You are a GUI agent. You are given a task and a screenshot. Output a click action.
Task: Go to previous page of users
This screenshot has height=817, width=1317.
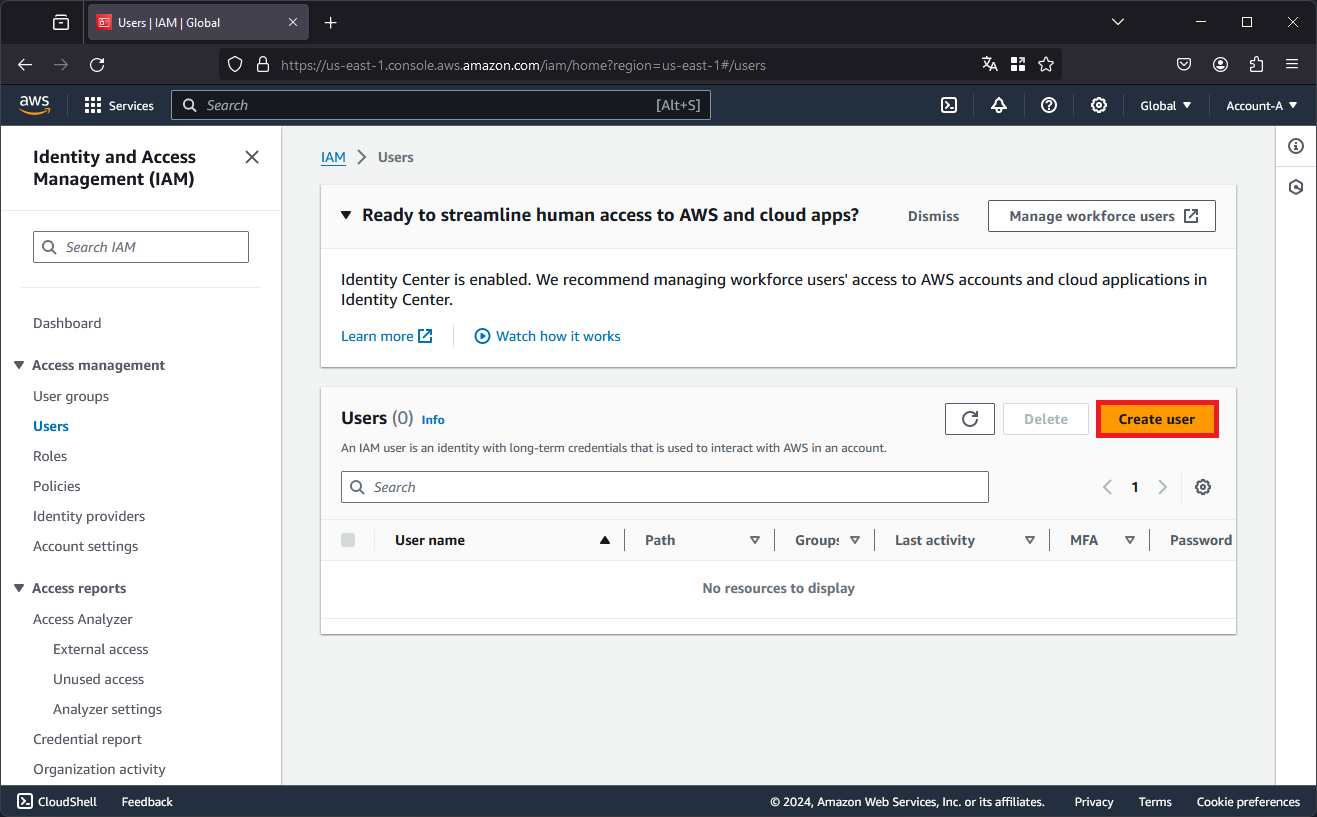pyautogui.click(x=1107, y=487)
